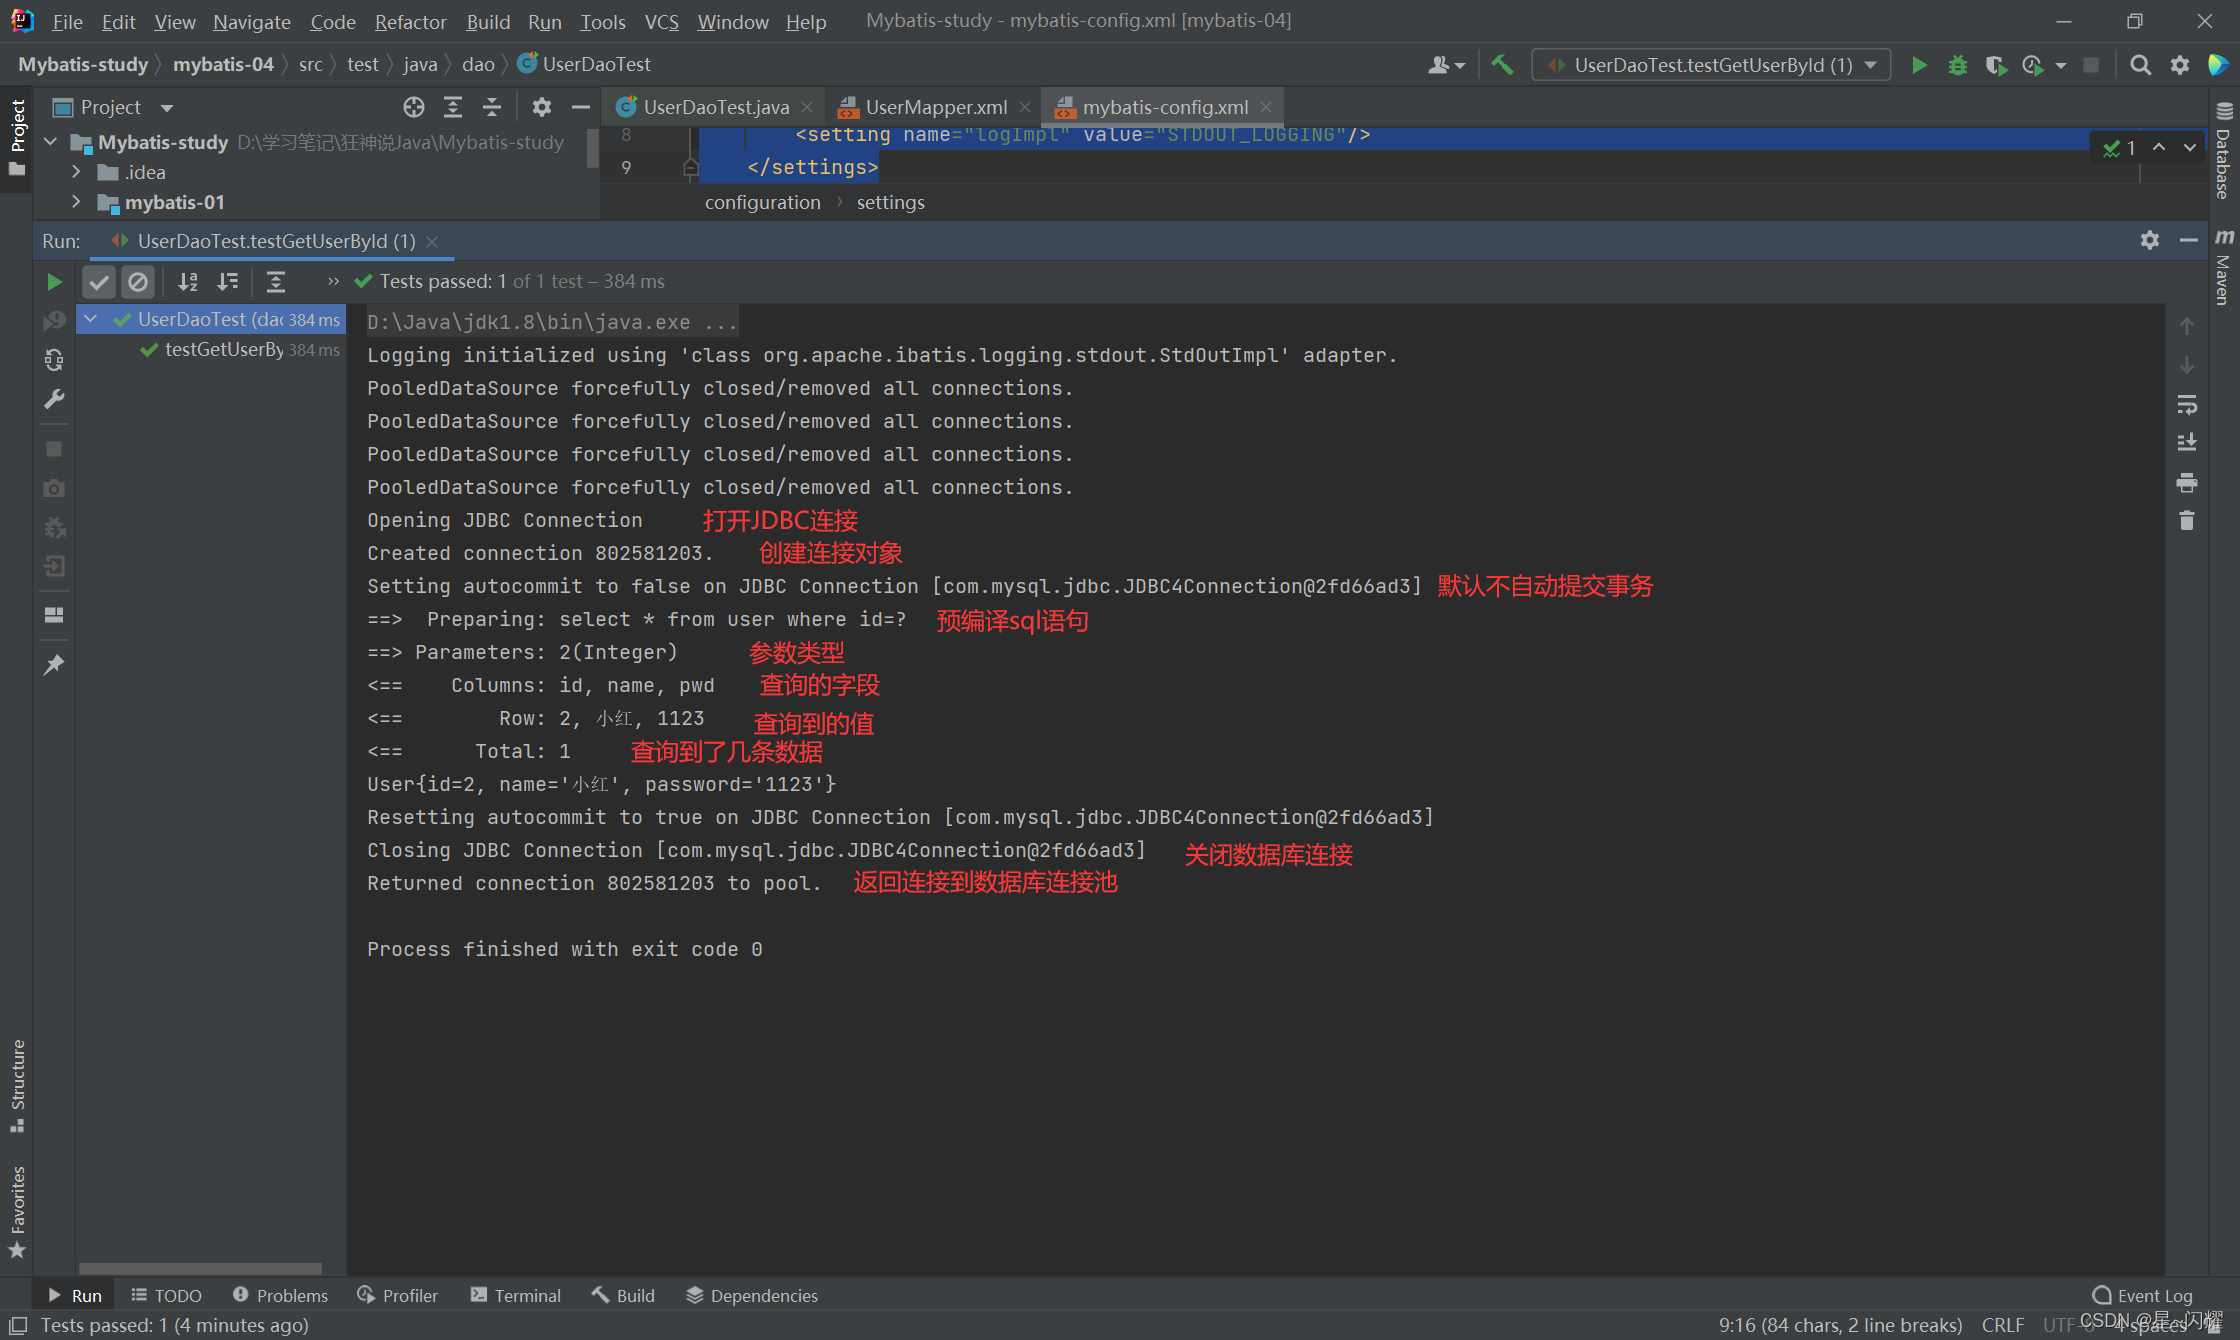Open the Problems tool window

[280, 1295]
